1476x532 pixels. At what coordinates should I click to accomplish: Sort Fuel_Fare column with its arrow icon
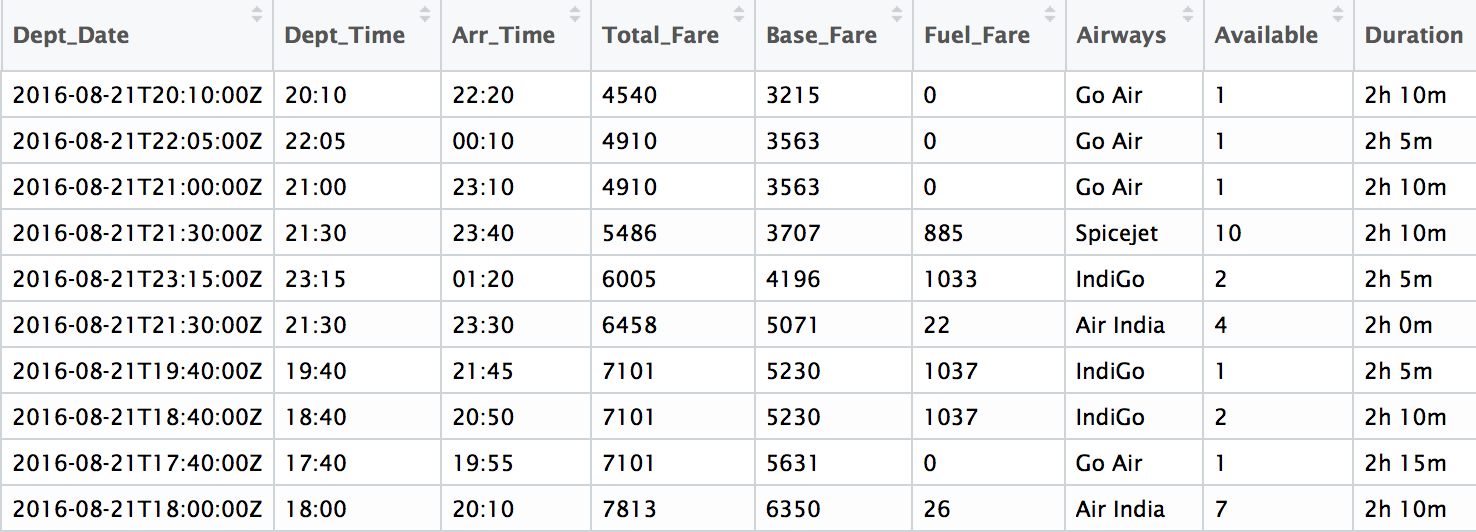click(x=1050, y=14)
